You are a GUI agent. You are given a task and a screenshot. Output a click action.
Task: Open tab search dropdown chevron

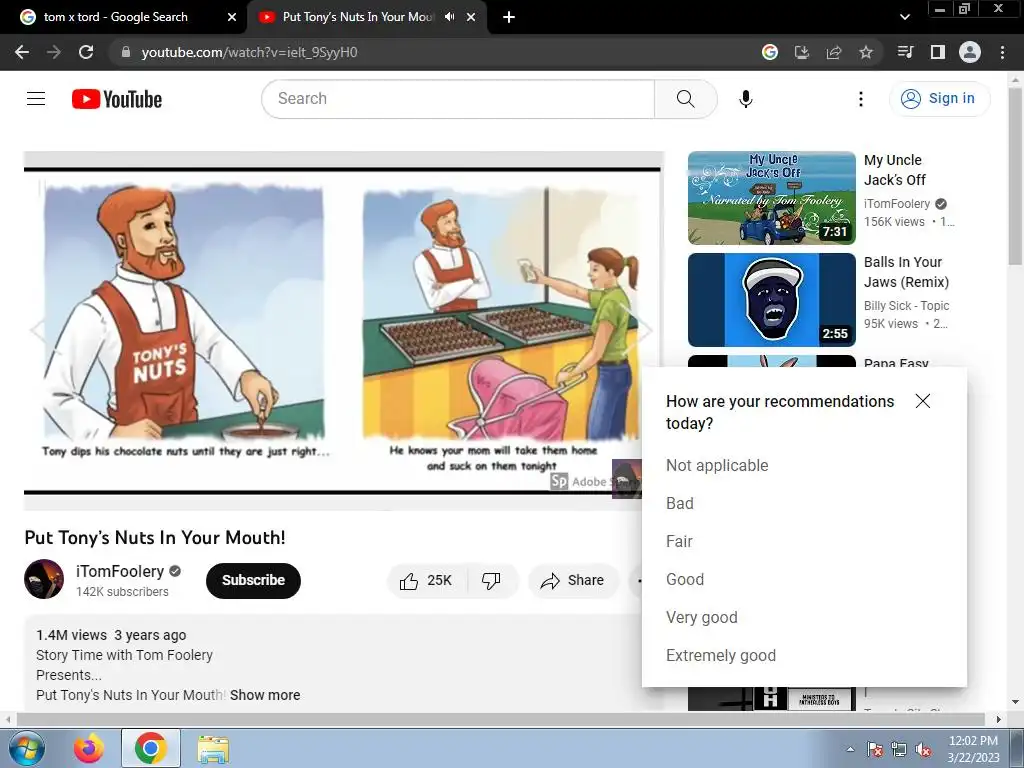[904, 17]
